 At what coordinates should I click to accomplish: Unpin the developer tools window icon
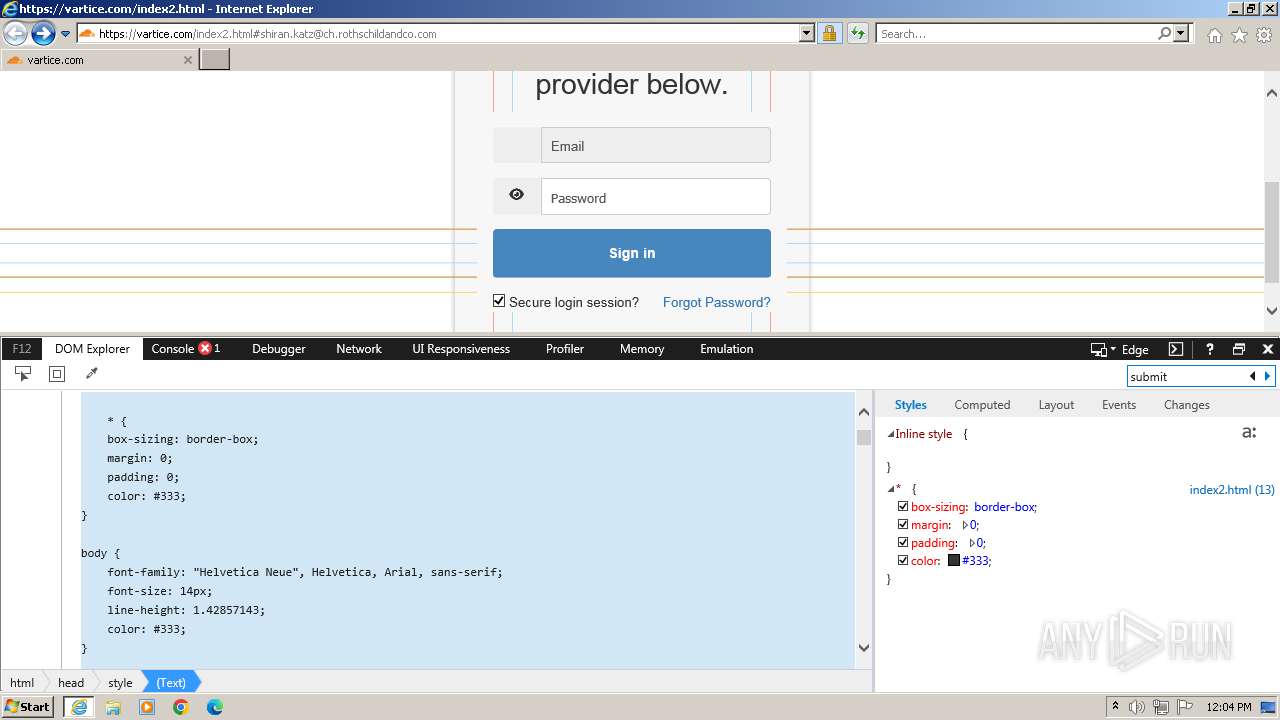click(1239, 349)
